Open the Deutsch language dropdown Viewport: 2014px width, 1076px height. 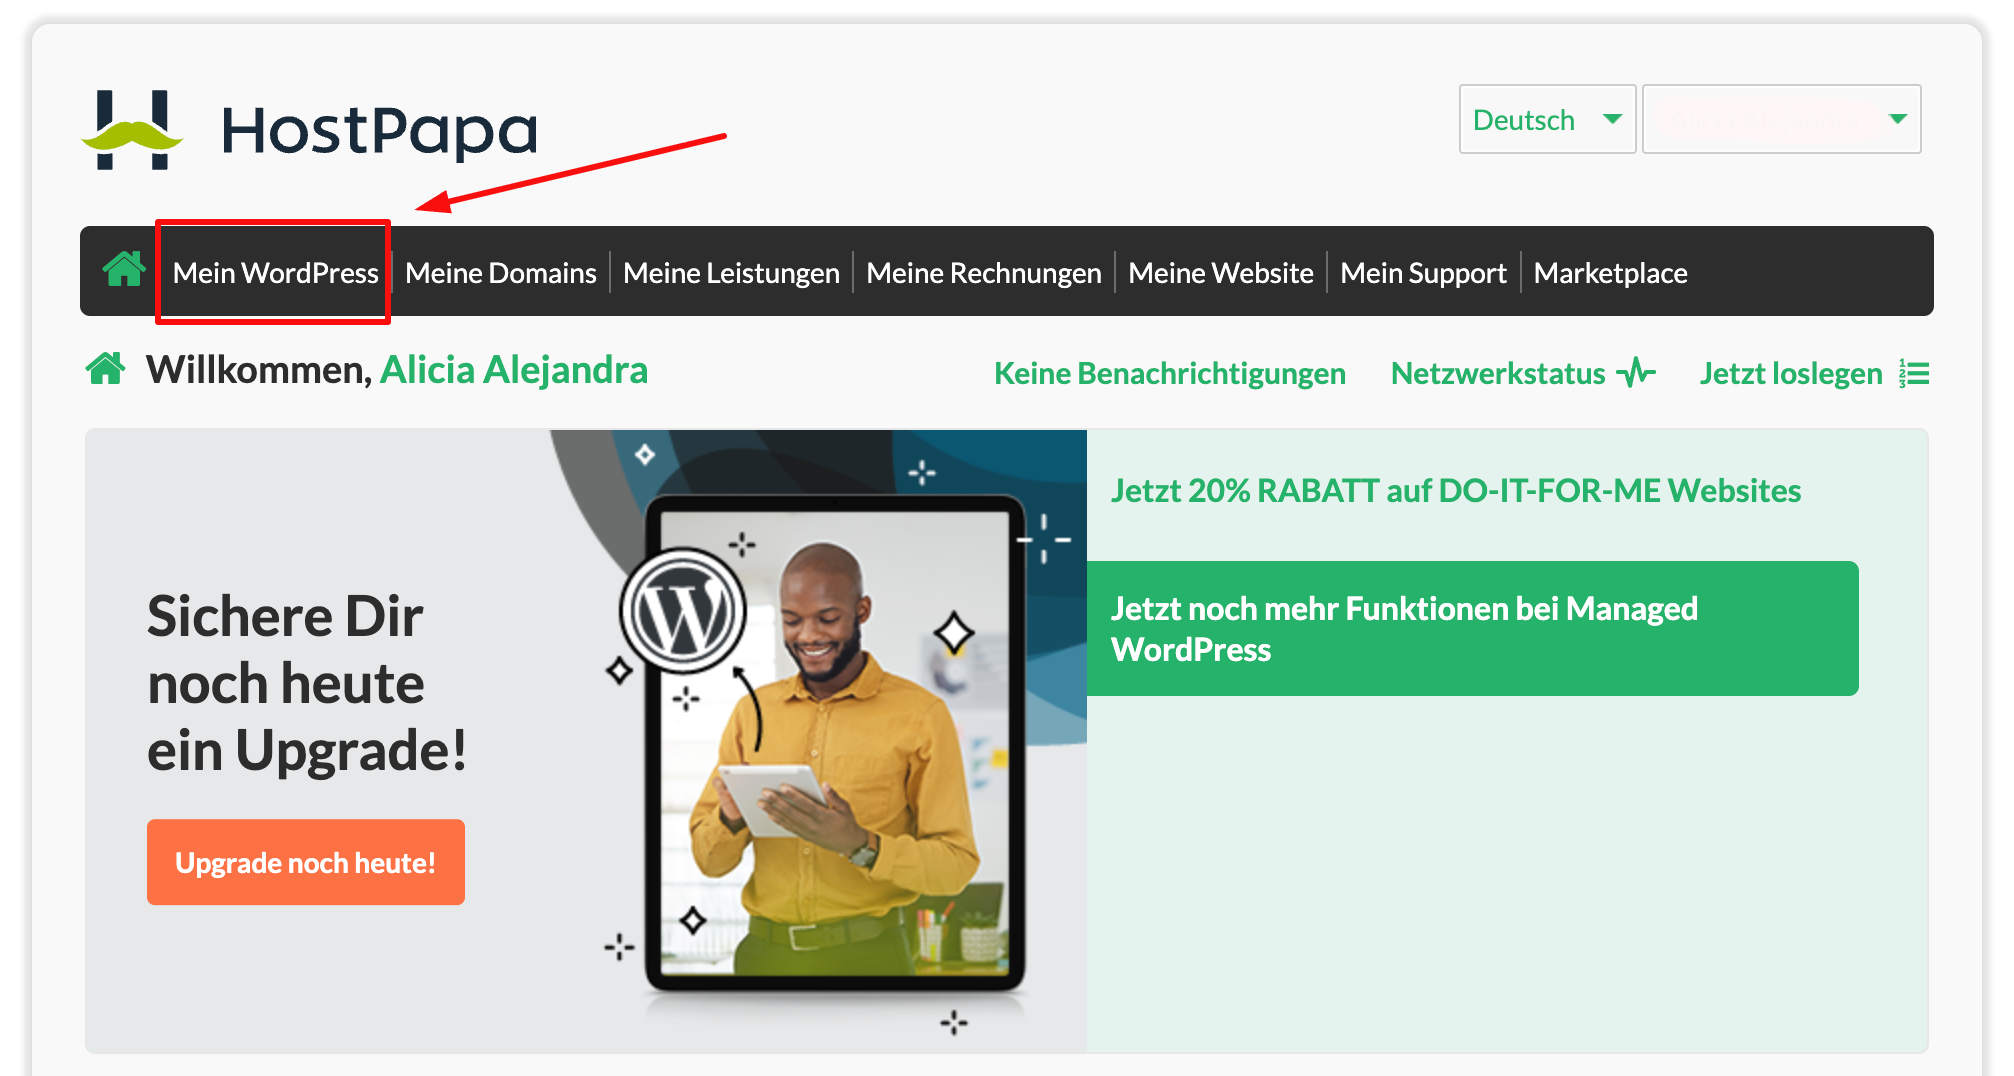tap(1546, 119)
